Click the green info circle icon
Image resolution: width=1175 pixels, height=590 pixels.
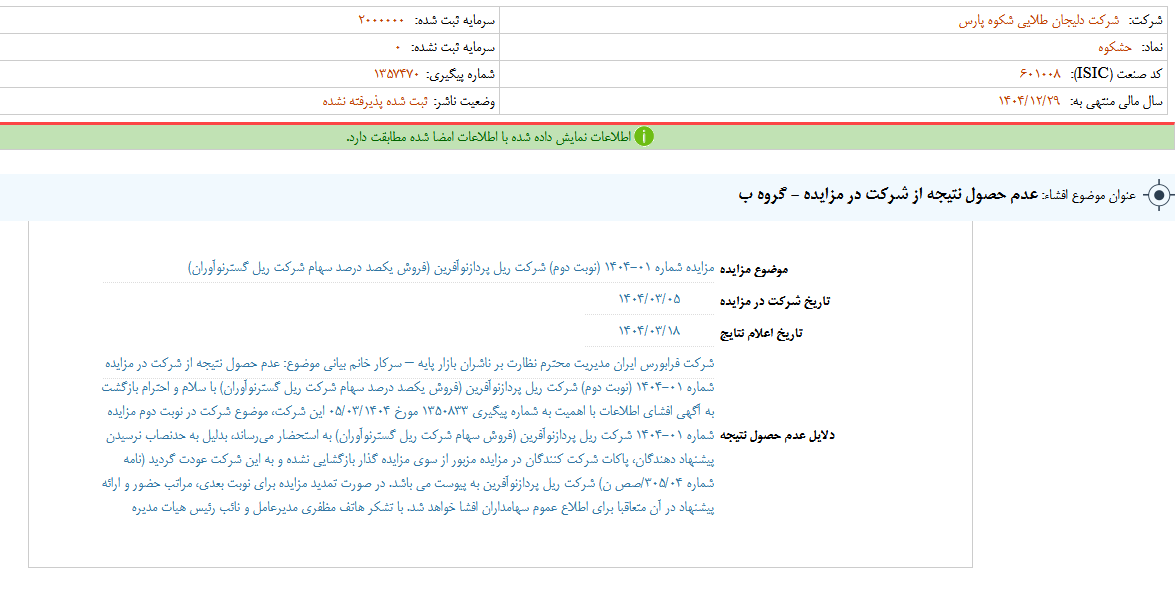(x=644, y=136)
